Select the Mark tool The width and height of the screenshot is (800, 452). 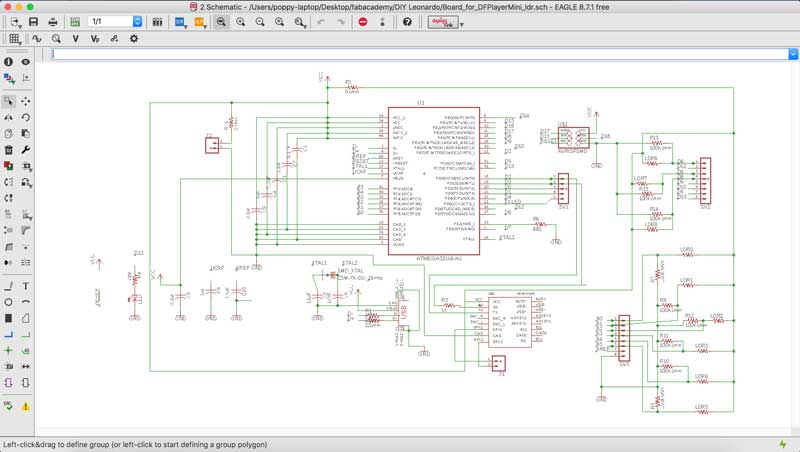tap(26, 78)
